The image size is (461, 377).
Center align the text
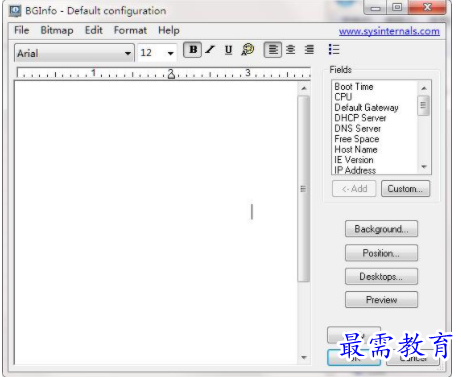291,50
